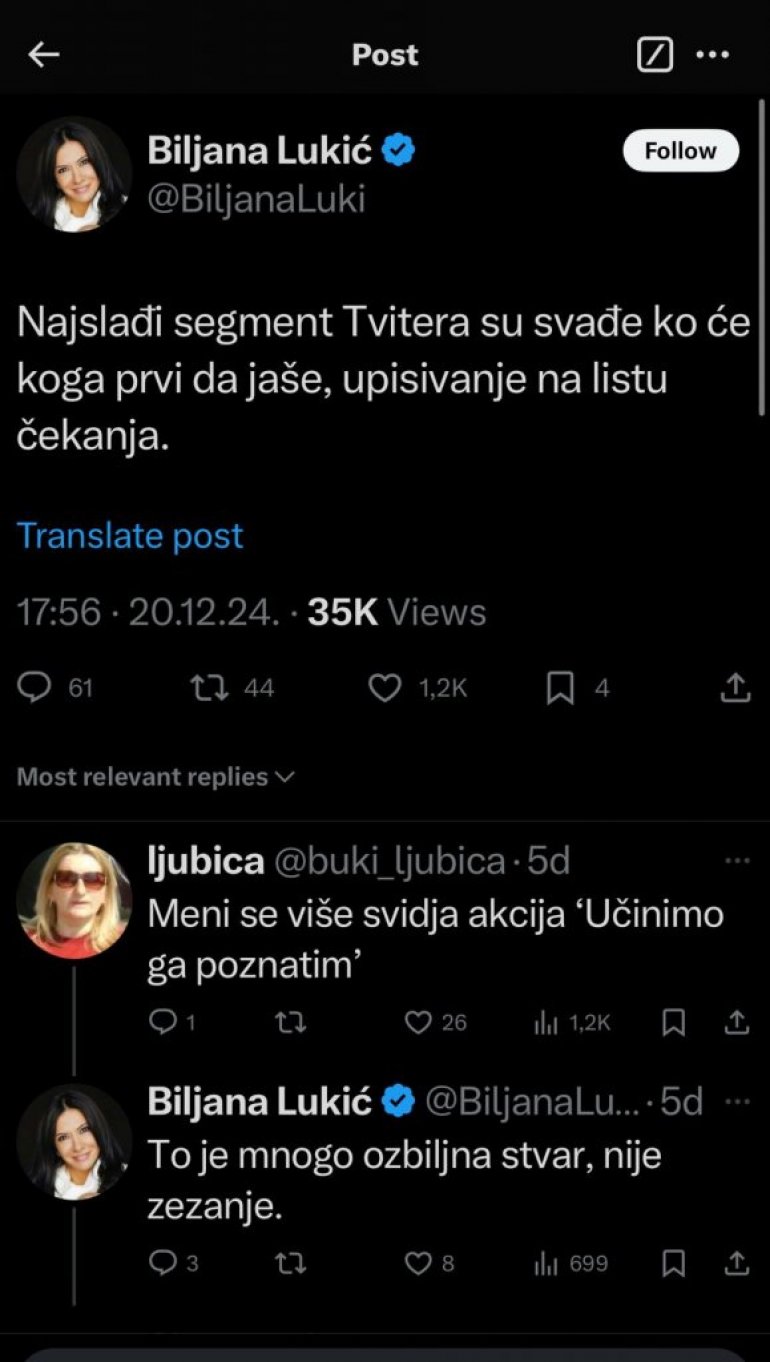This screenshot has width=770, height=1362.
Task: Share the main post via the share icon
Action: point(735,687)
